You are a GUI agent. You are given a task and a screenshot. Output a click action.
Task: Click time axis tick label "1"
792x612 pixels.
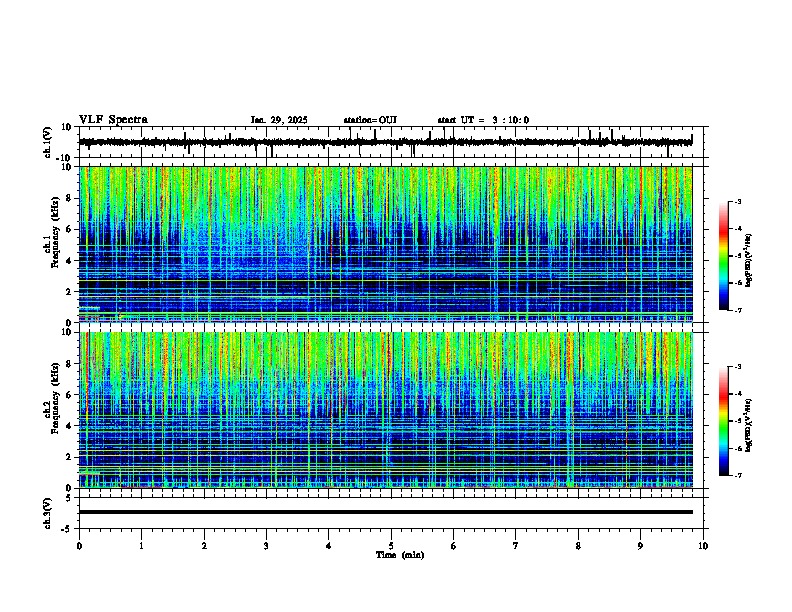click(x=141, y=546)
